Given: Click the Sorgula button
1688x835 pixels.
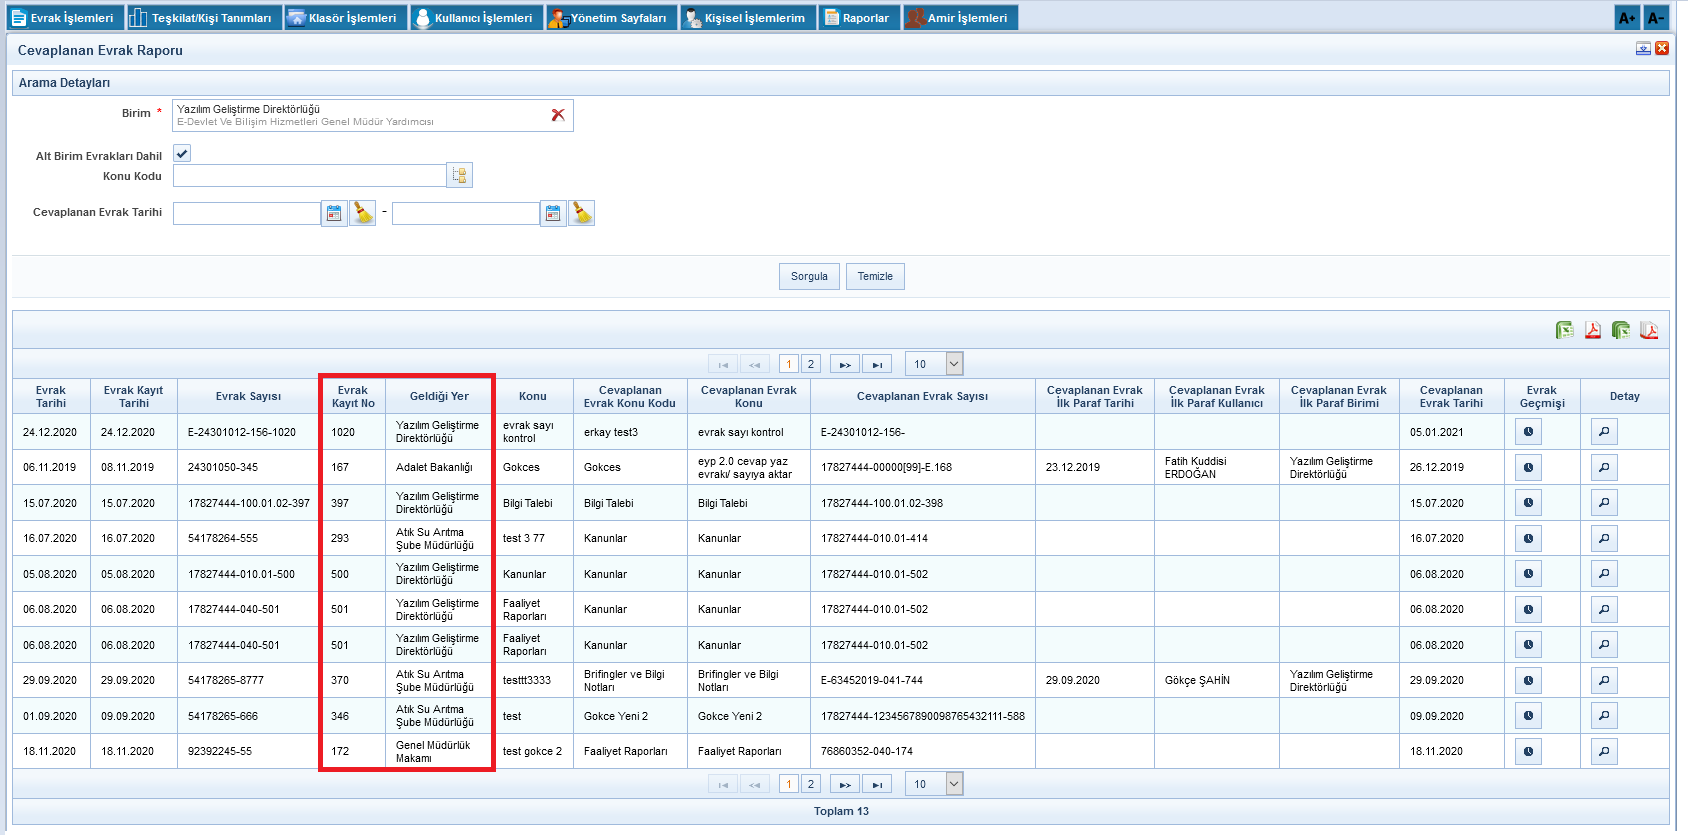Looking at the screenshot, I should [809, 277].
